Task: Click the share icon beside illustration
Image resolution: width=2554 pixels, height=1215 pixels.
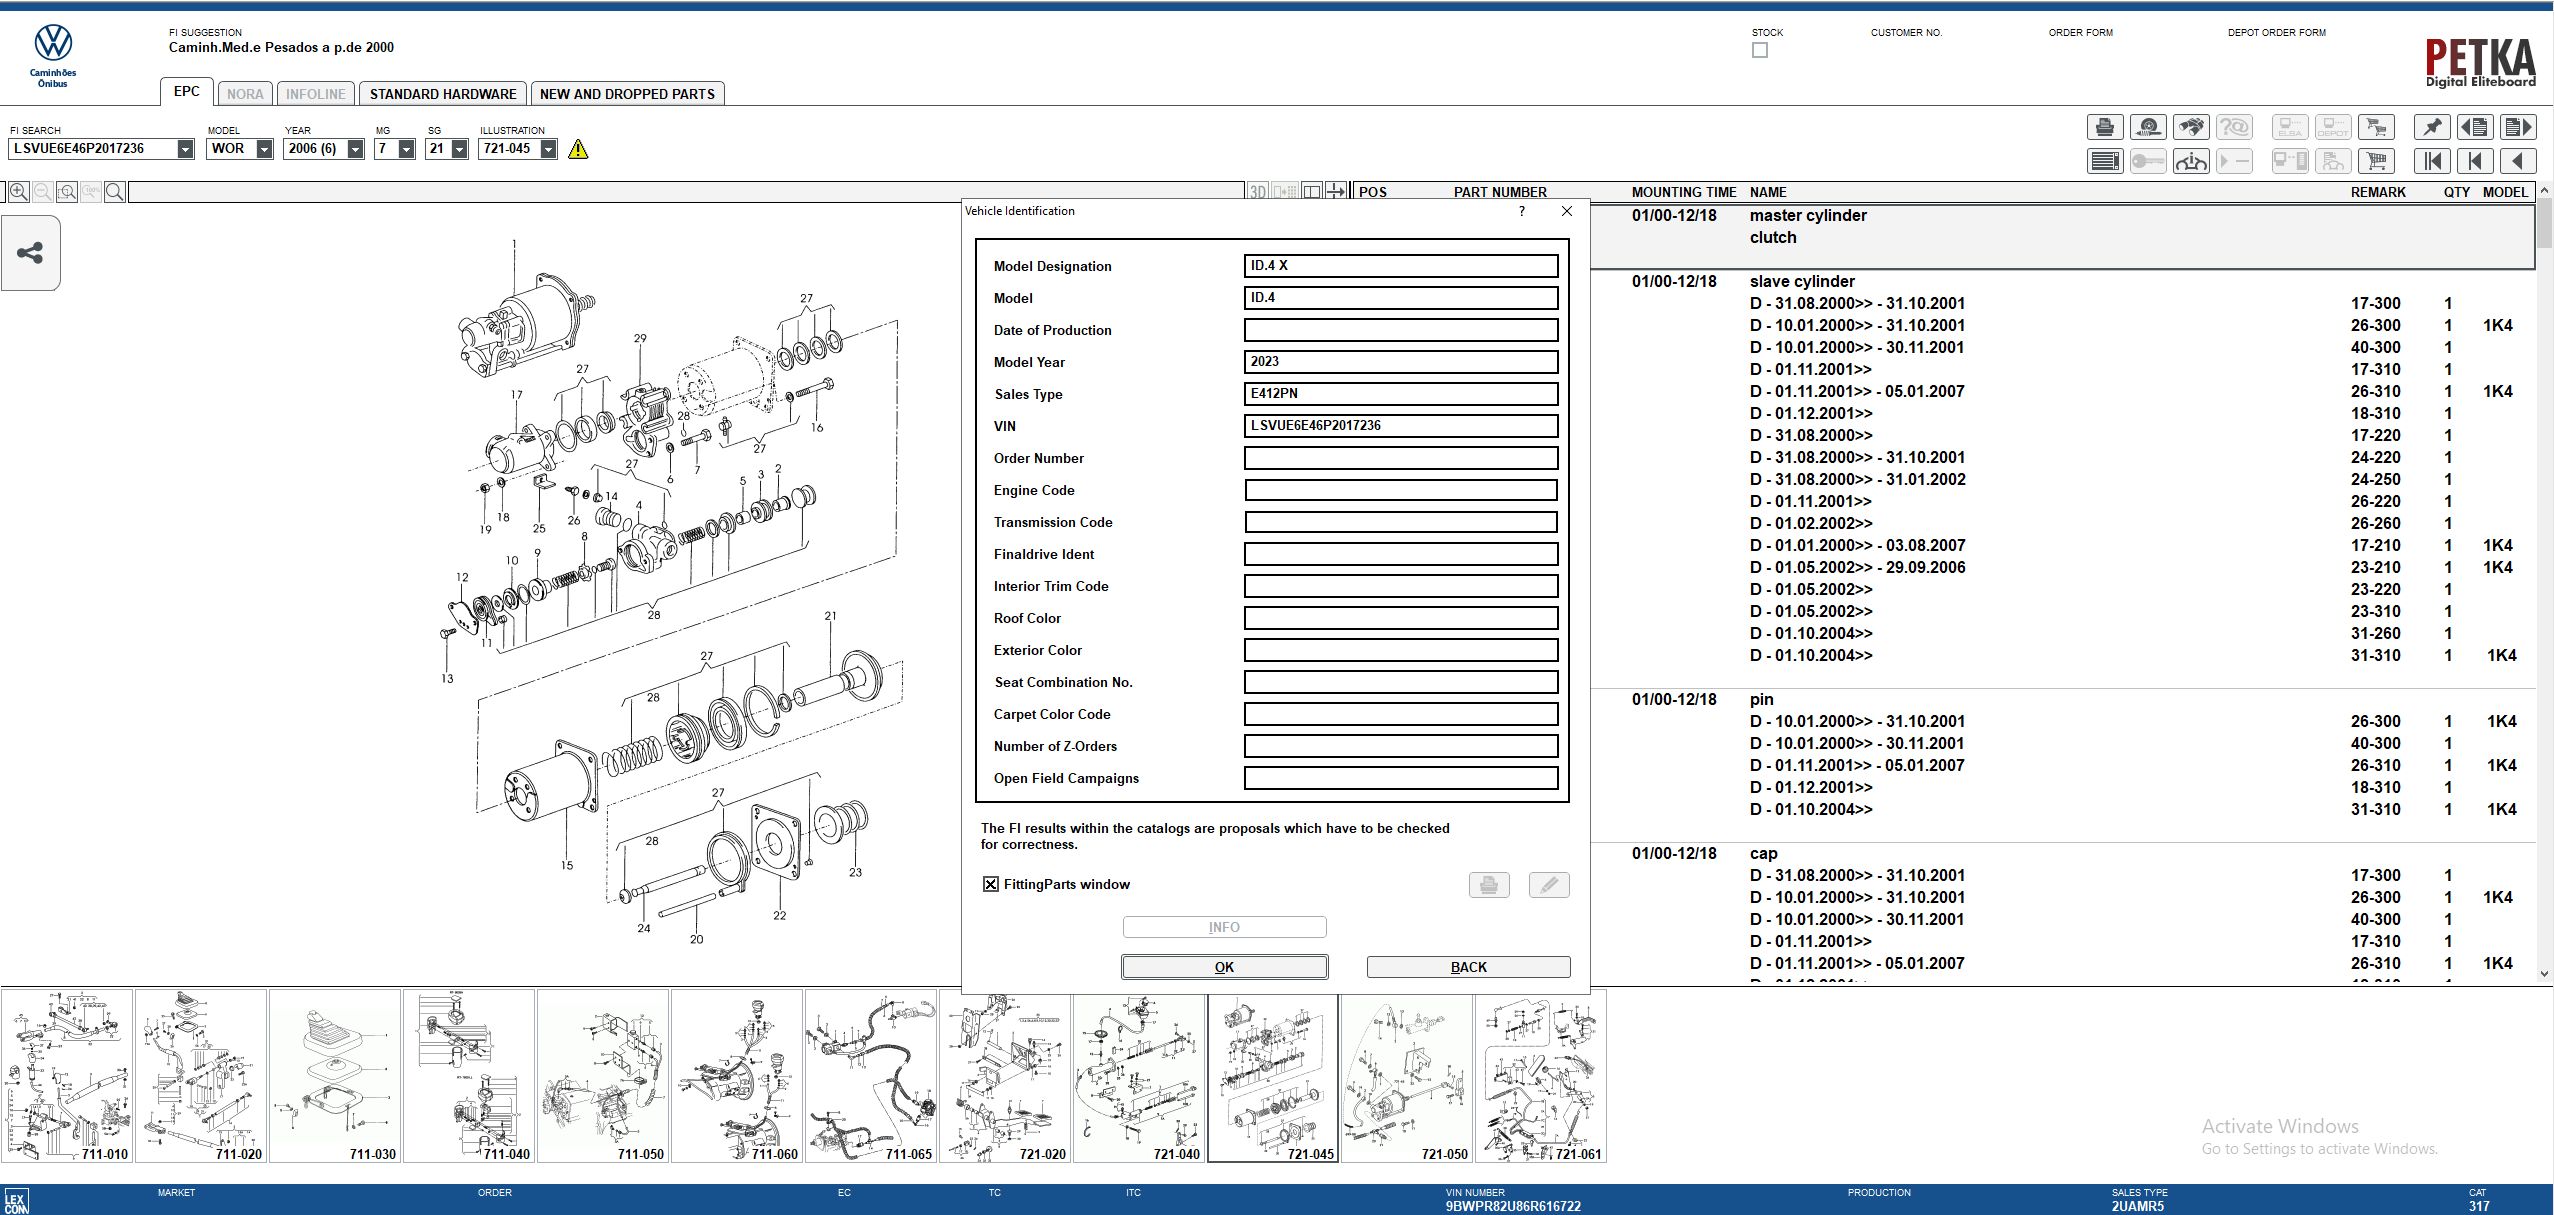Action: [30, 253]
